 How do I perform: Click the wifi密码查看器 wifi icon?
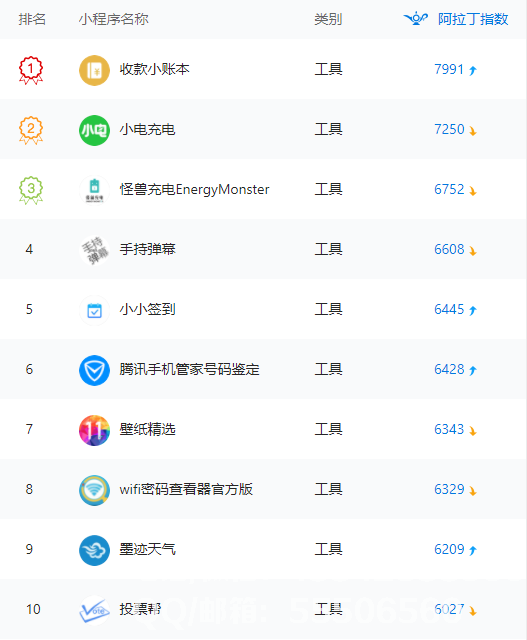click(x=94, y=490)
